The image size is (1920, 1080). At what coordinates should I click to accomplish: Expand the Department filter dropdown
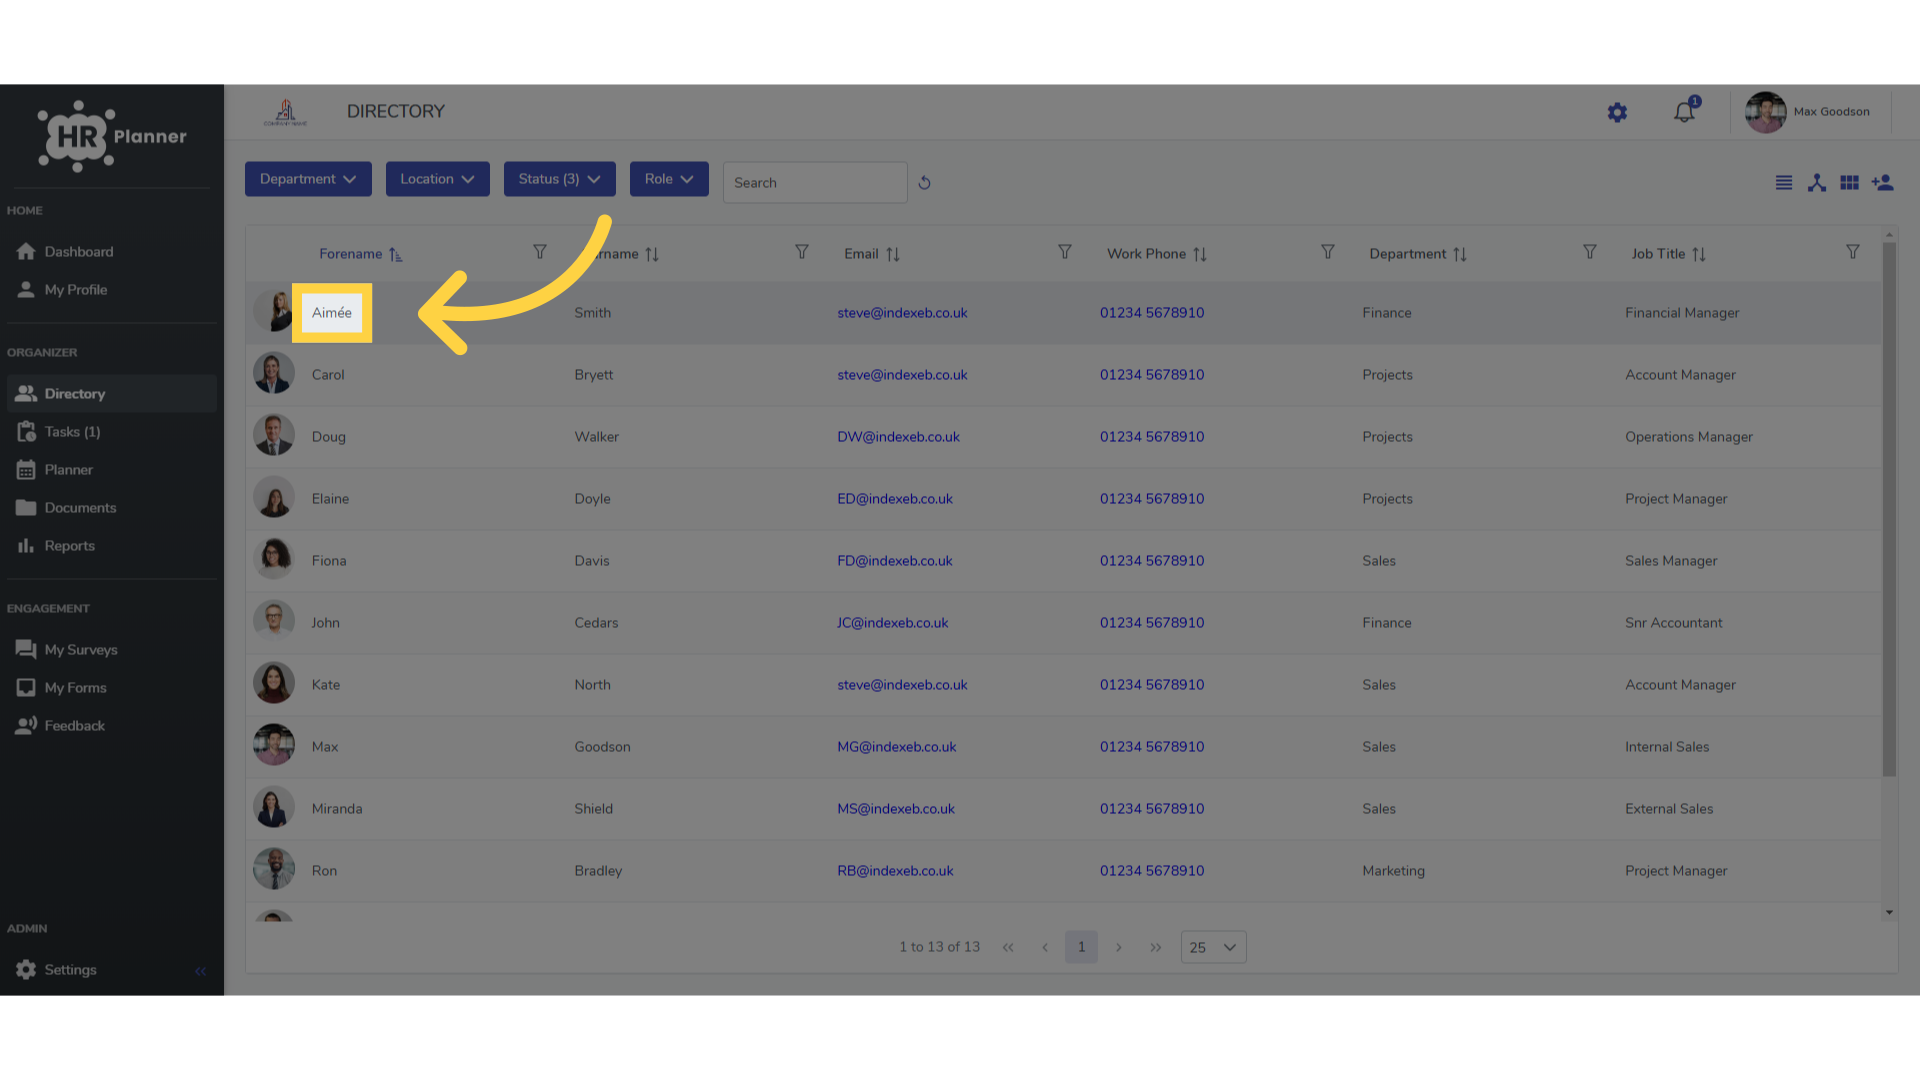tap(308, 179)
